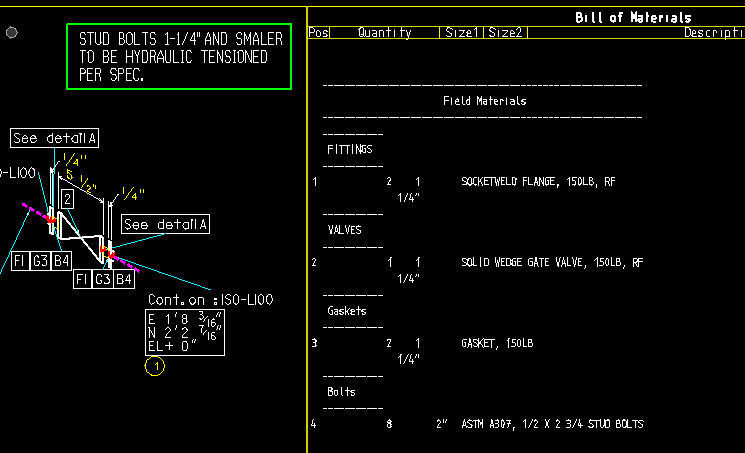Select the 1/4" size under the socketweld flange row
Image resolution: width=745 pixels, height=453 pixels.
tap(409, 198)
